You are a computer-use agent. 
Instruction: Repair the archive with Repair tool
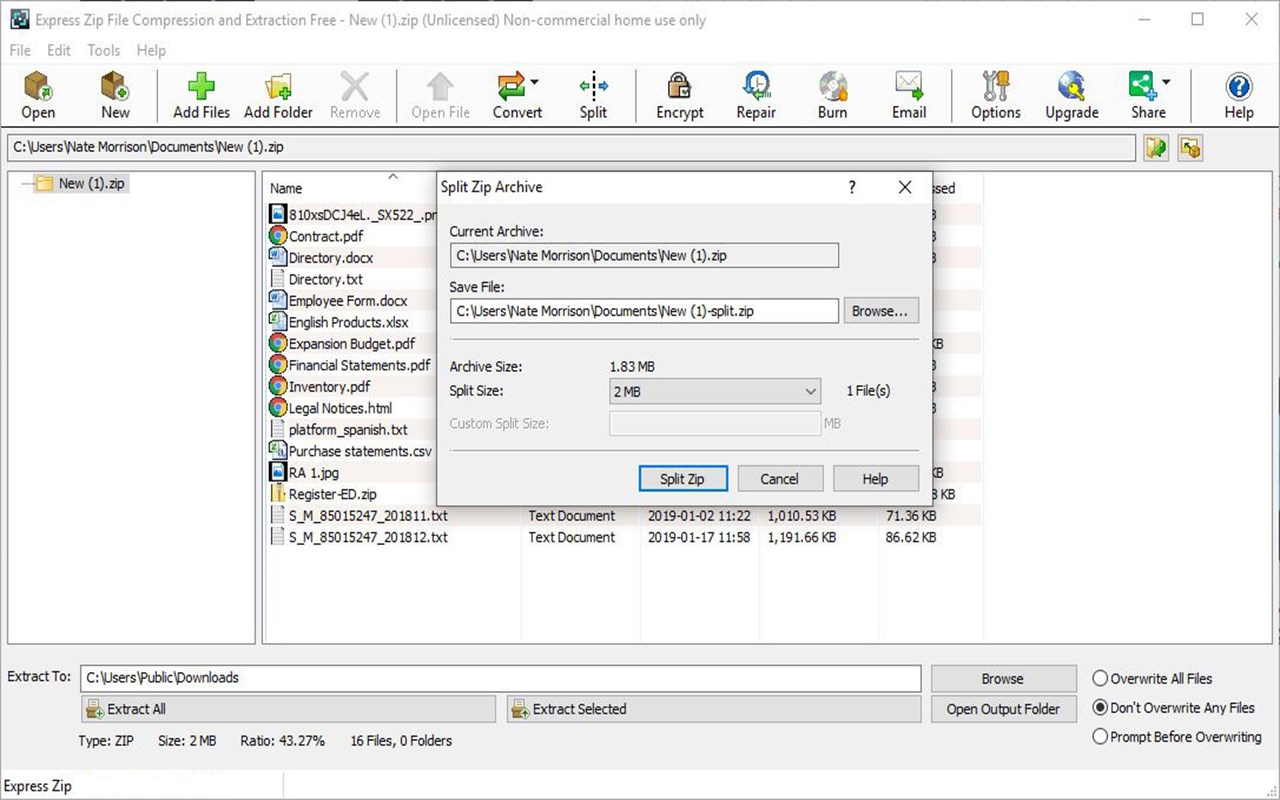(x=755, y=95)
